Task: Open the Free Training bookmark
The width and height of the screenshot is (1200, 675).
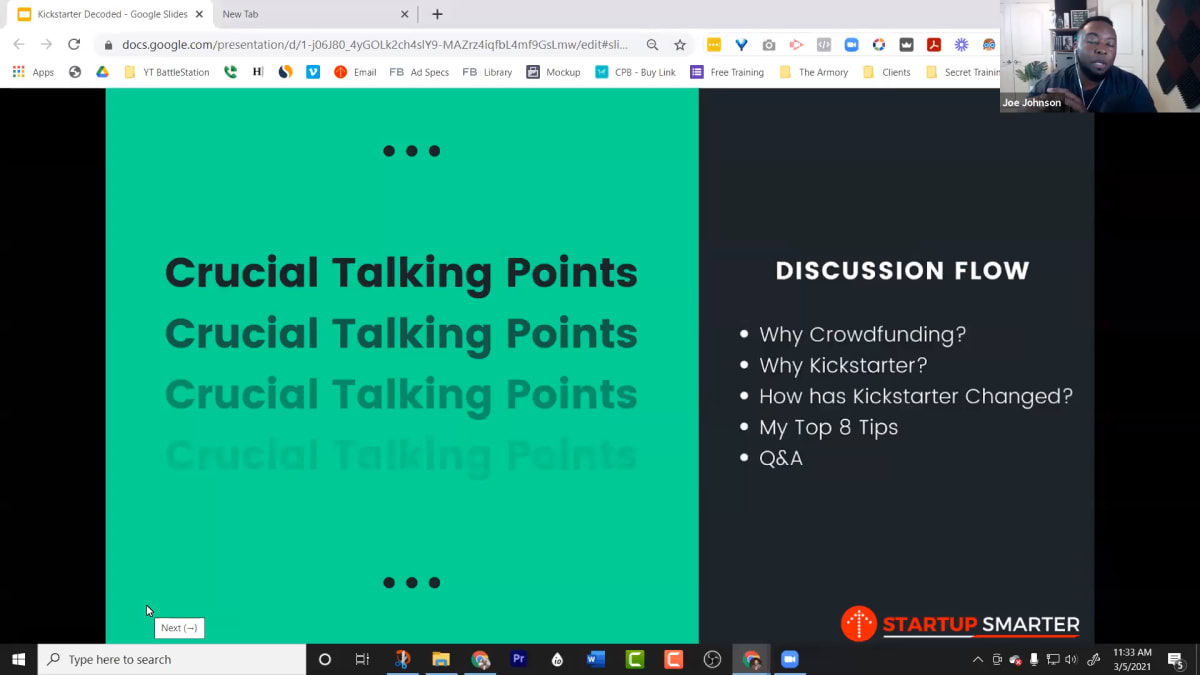Action: [x=727, y=72]
